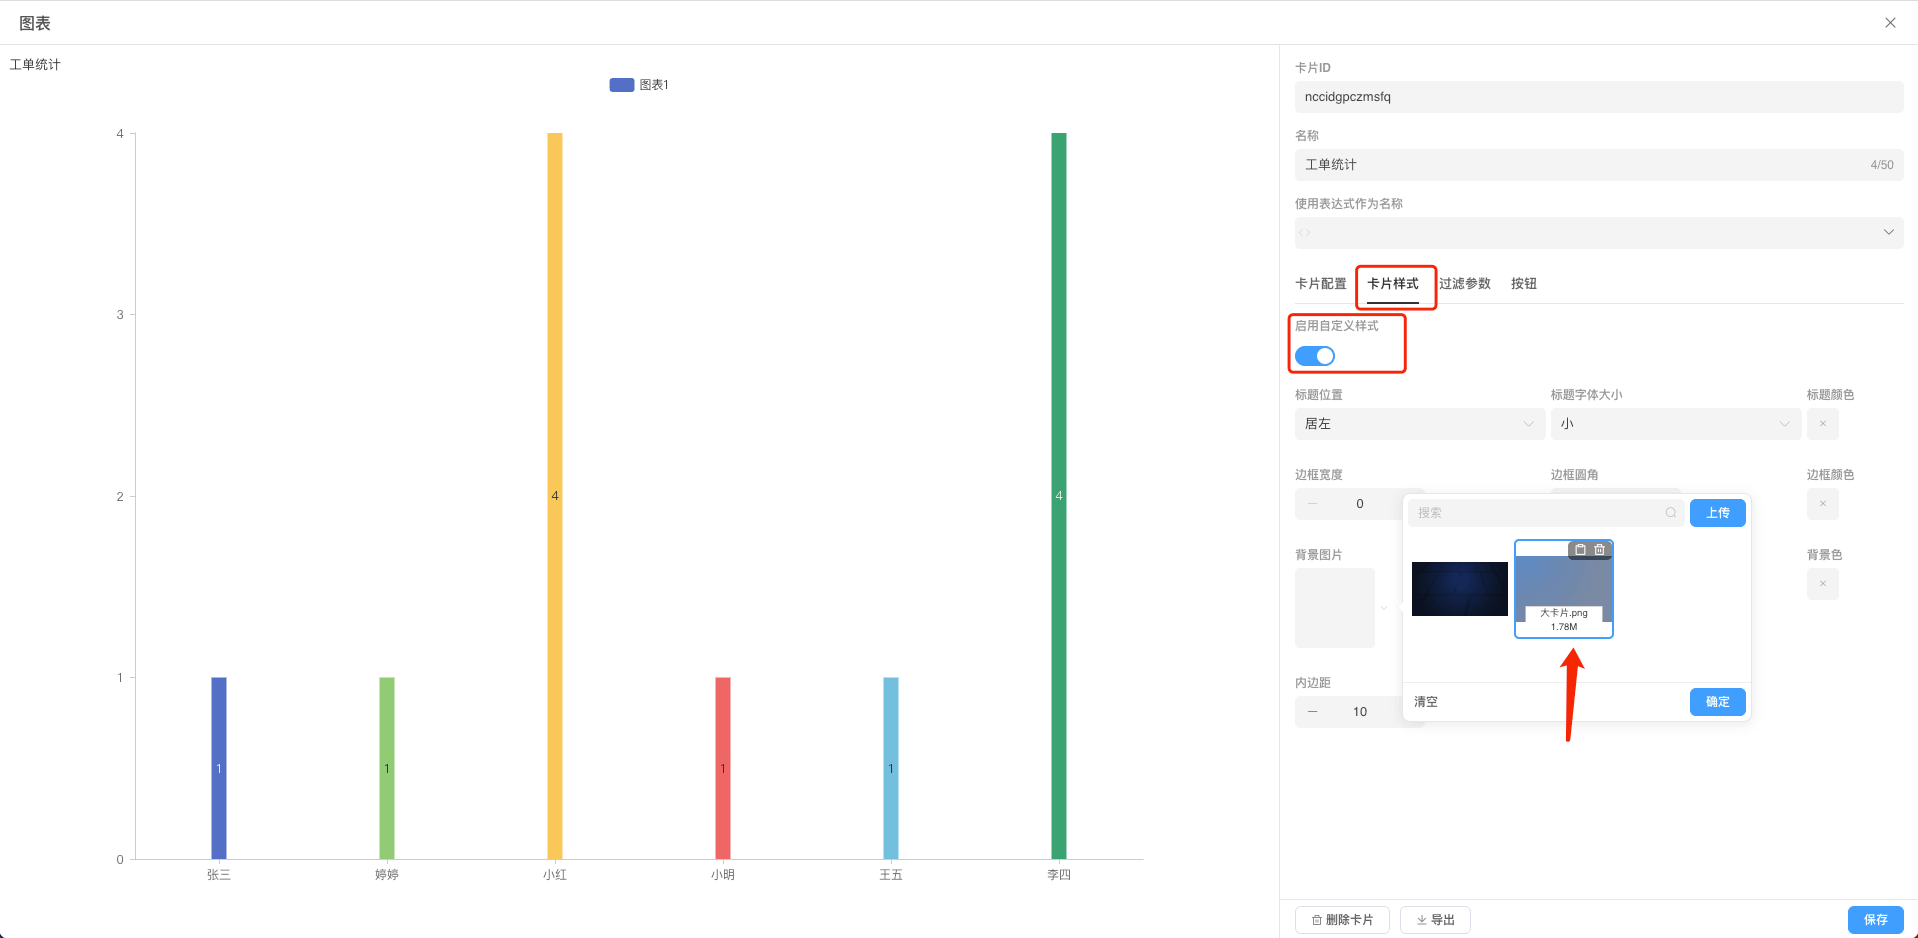Open the 过滤参数 tab
This screenshot has height=938, width=1918.
pyautogui.click(x=1465, y=284)
